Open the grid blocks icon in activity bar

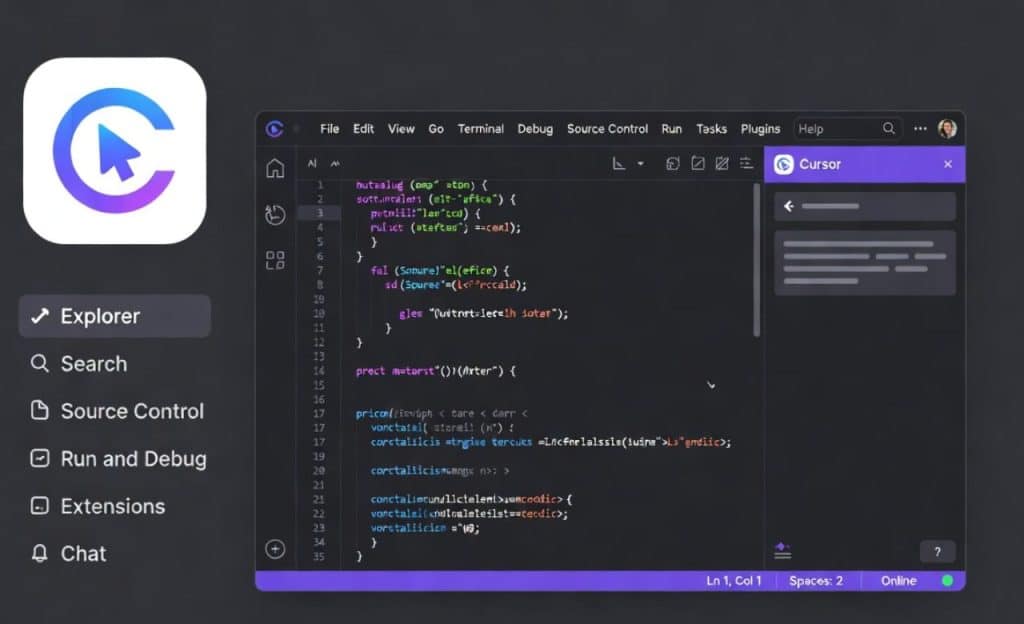(x=275, y=260)
